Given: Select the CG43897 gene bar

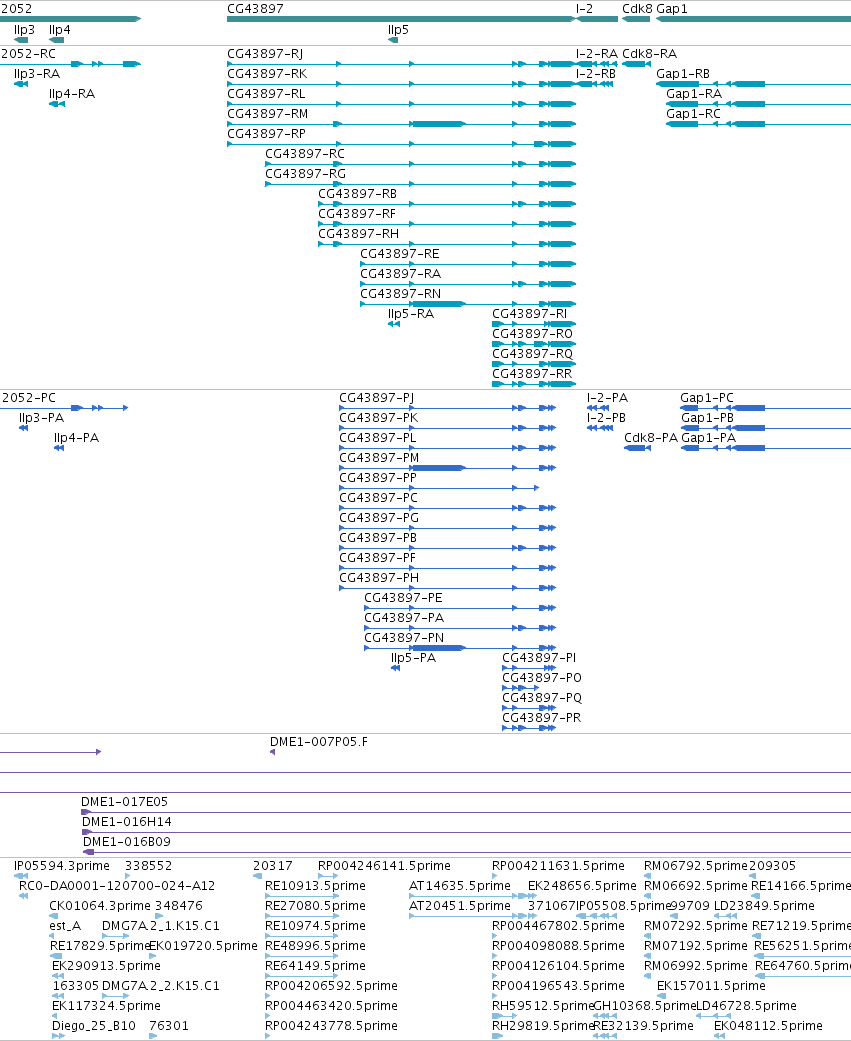Looking at the screenshot, I should (x=401, y=19).
